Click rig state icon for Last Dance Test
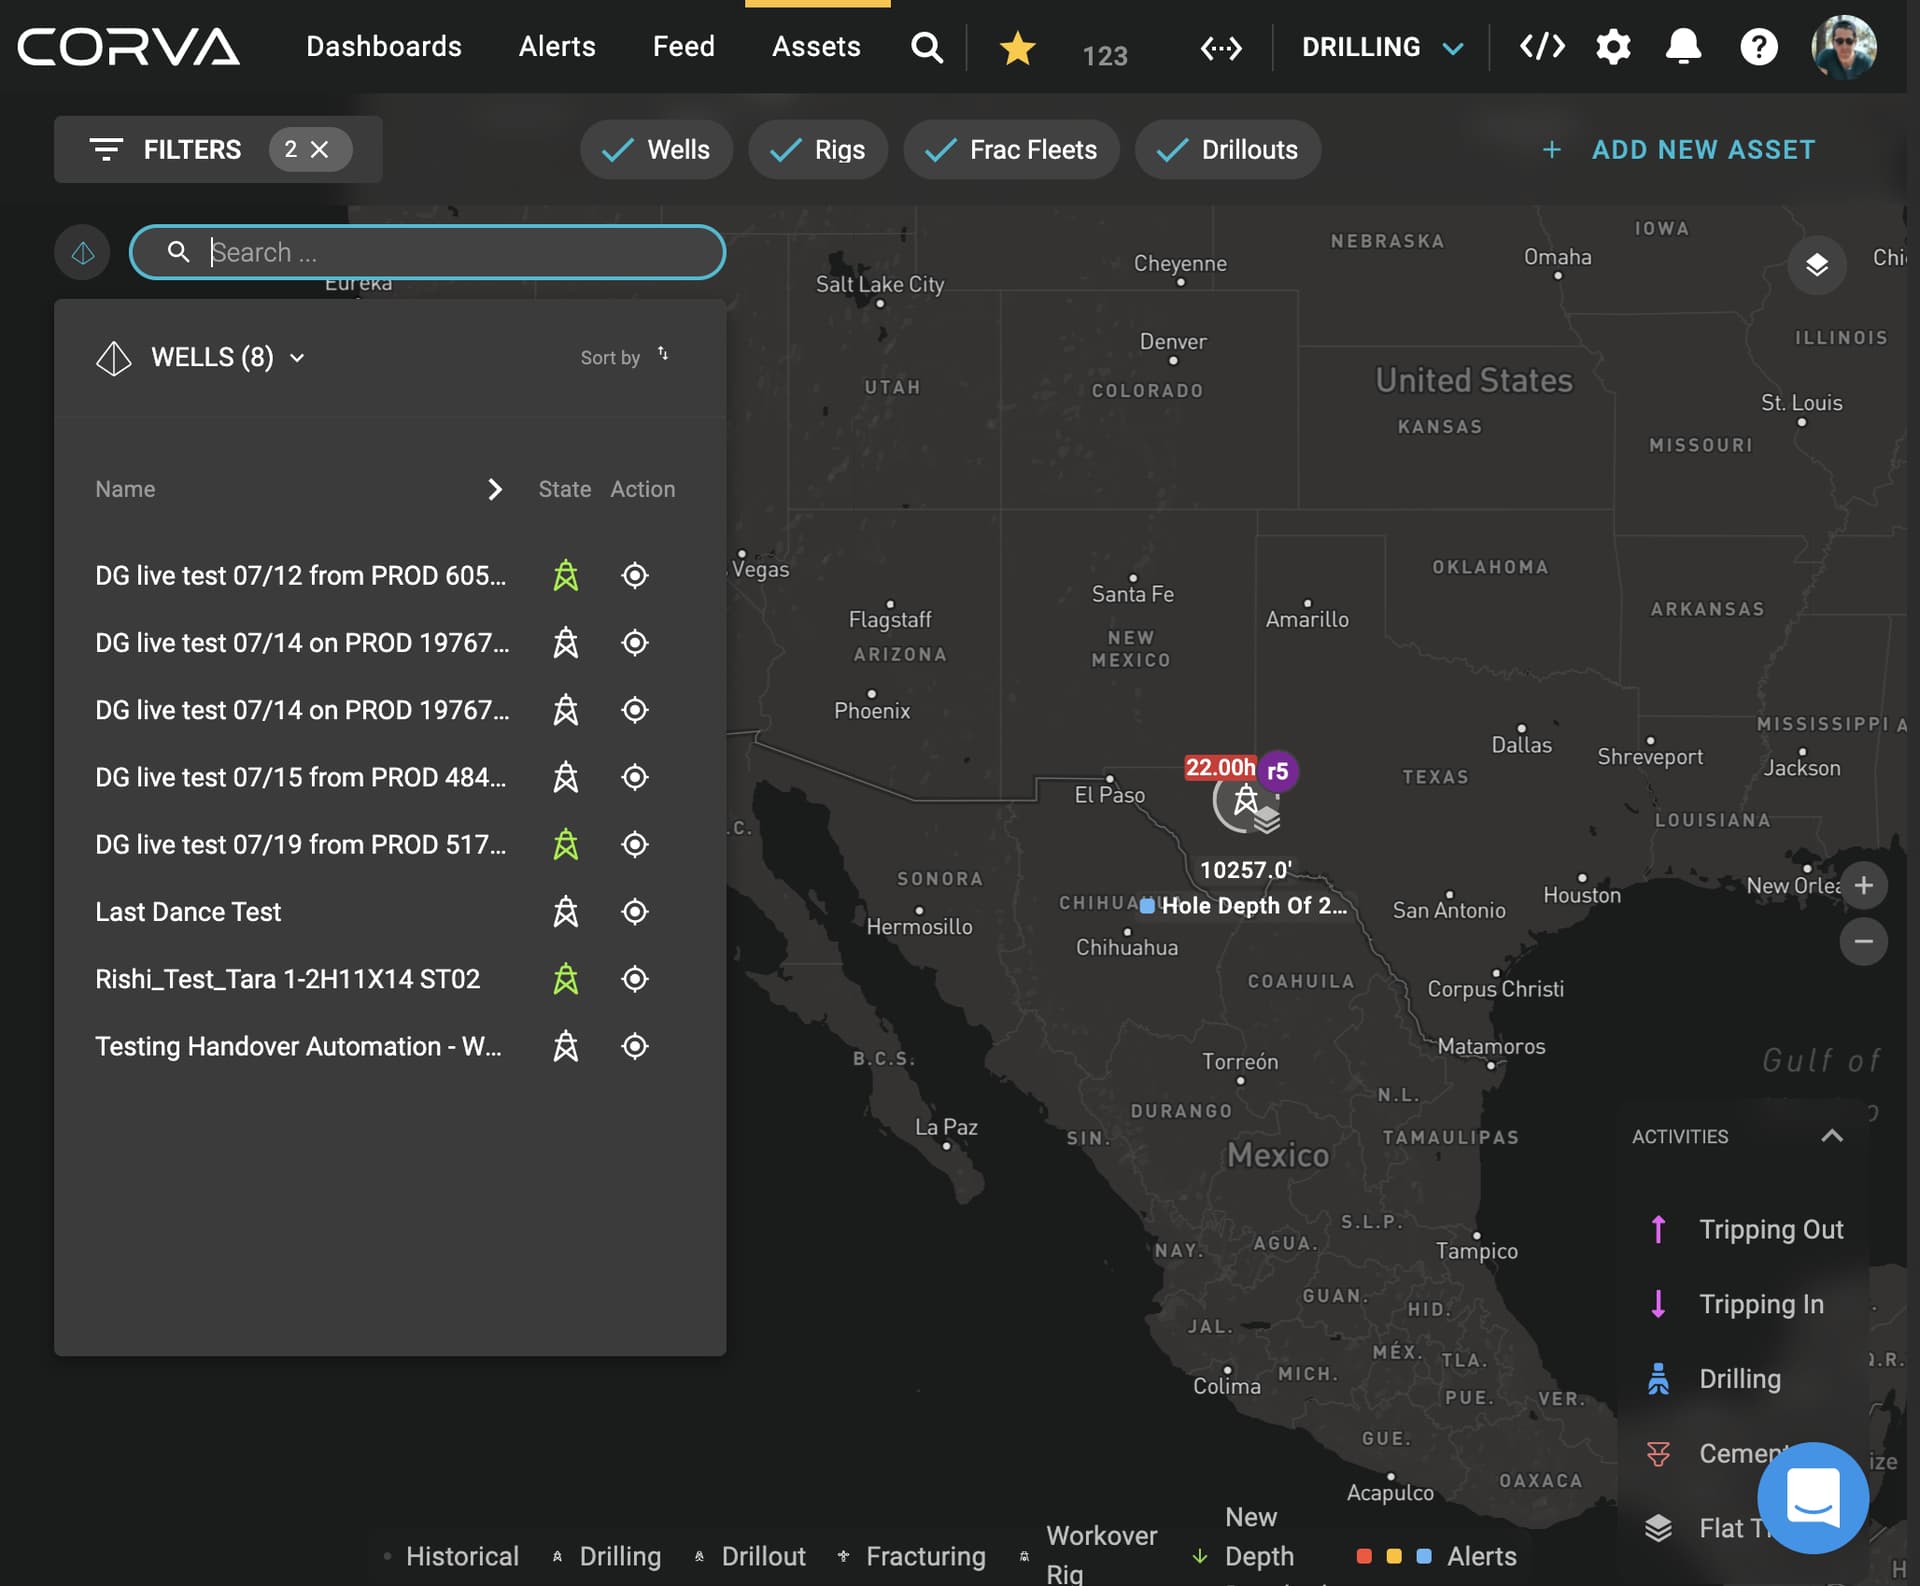 pos(566,912)
